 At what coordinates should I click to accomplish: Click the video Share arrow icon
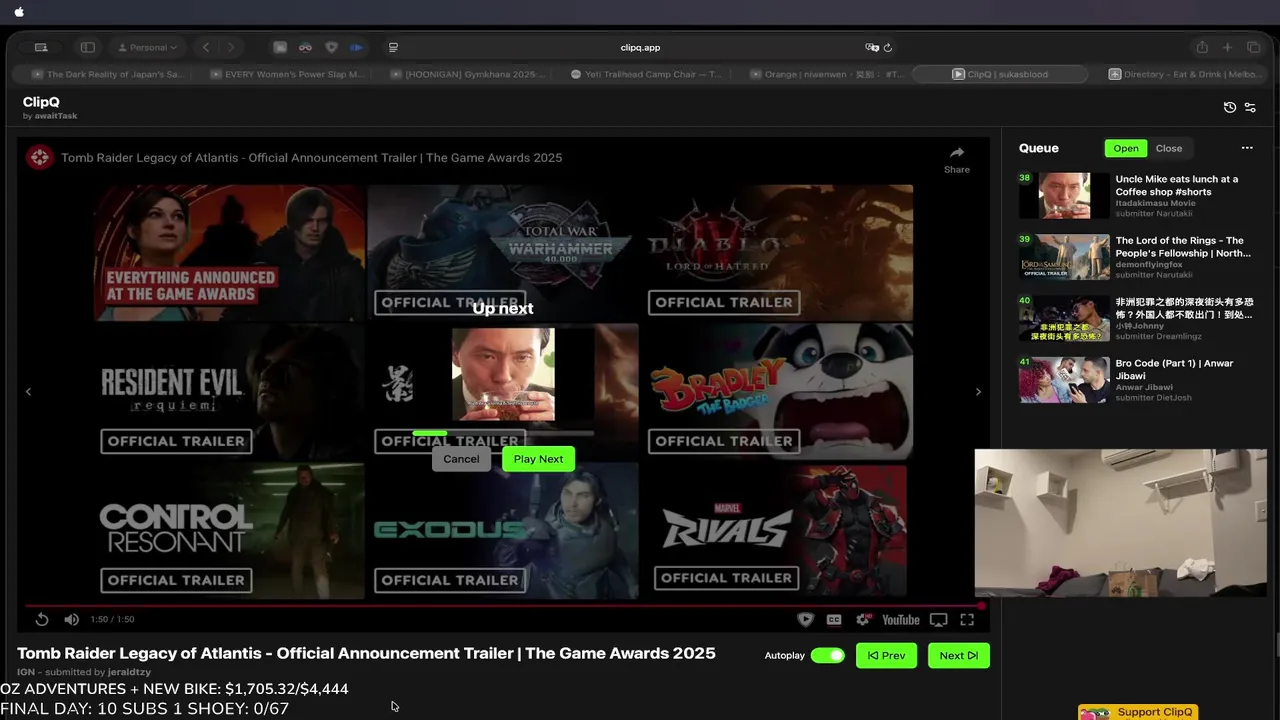coord(957,153)
